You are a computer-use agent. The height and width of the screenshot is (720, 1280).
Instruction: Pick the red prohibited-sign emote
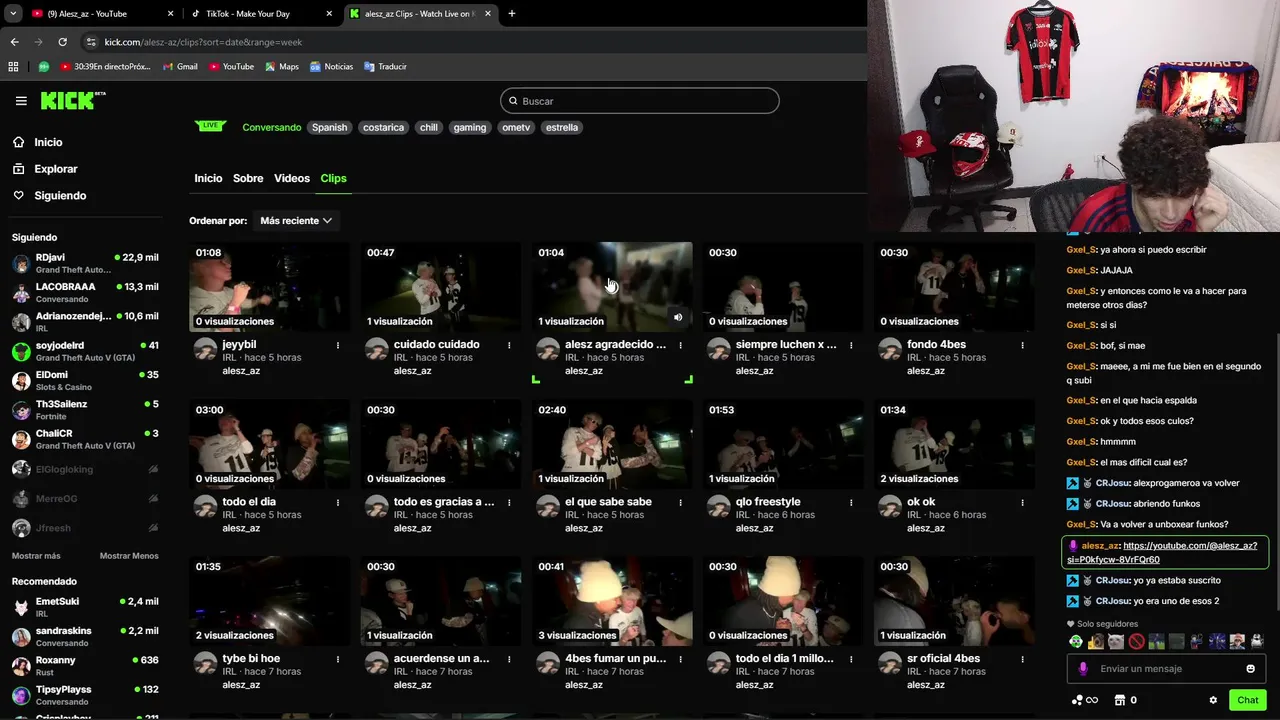pyautogui.click(x=1136, y=642)
